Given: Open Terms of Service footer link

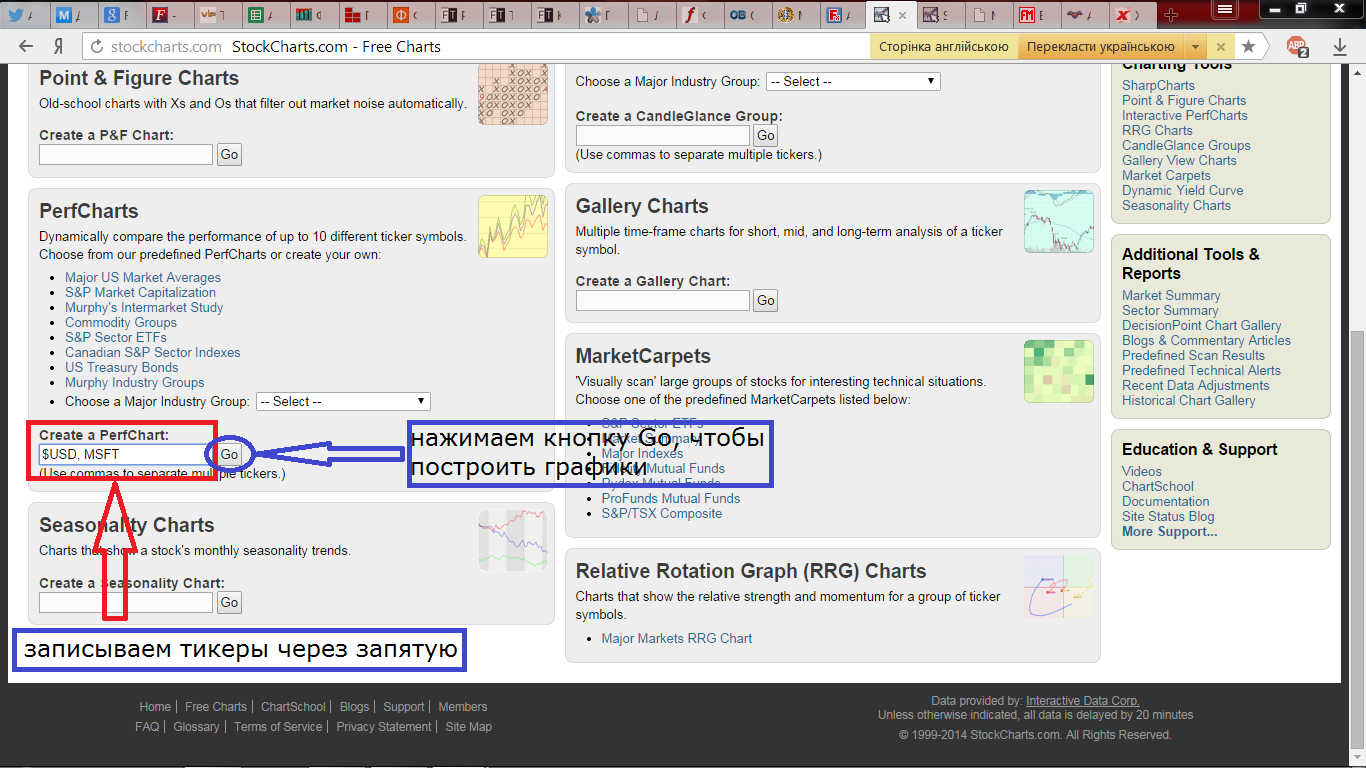Looking at the screenshot, I should coord(278,727).
